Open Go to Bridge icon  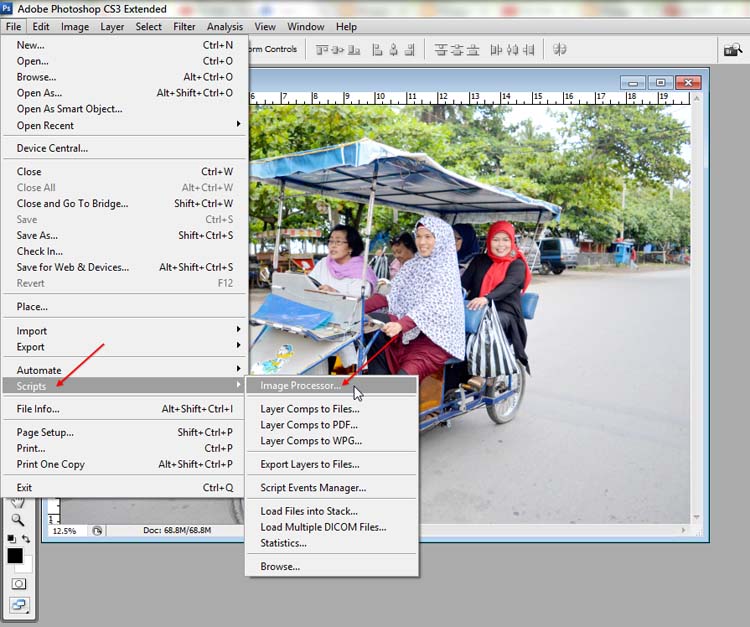tap(732, 49)
